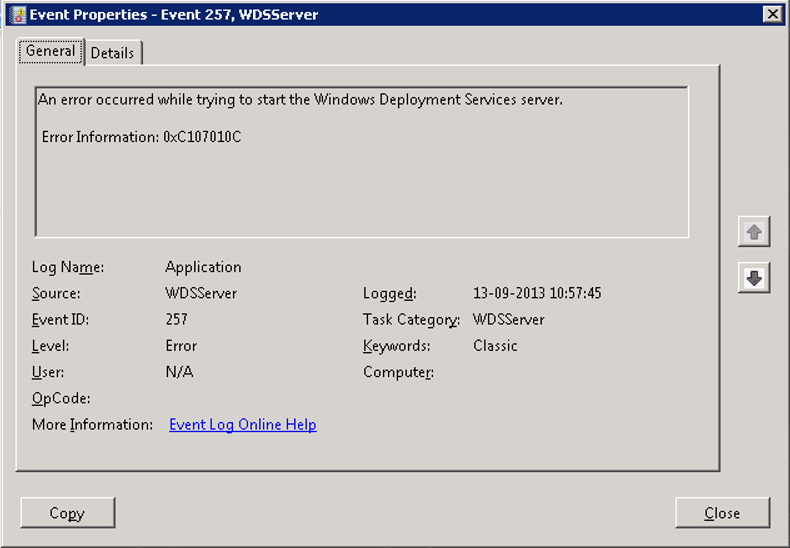Click the Event Properties title bar icon
790x548 pixels.
16,14
